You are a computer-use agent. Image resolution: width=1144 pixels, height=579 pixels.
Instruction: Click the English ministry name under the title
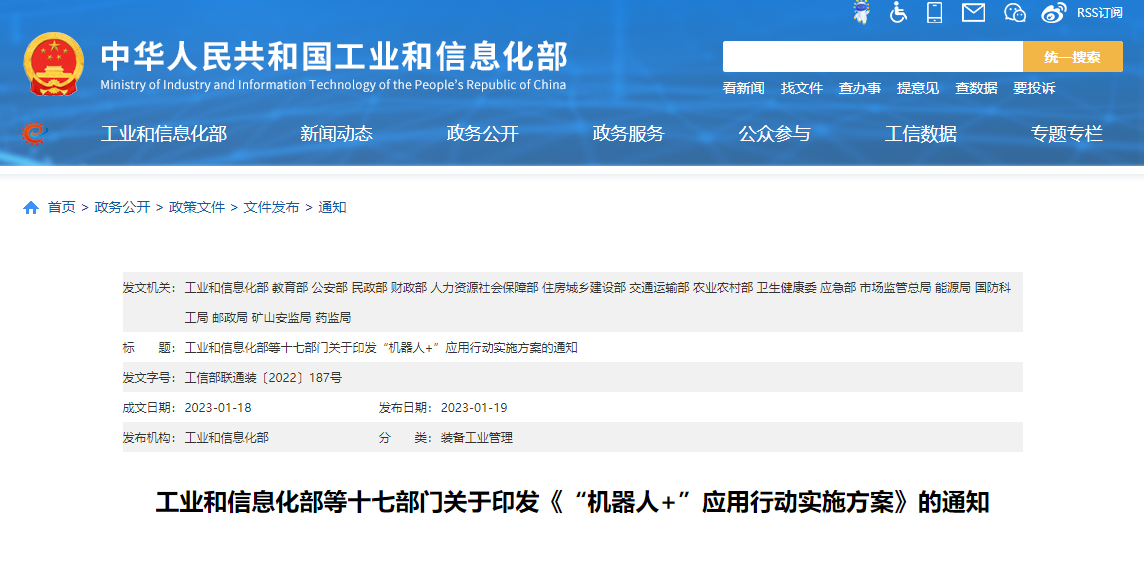click(x=333, y=85)
